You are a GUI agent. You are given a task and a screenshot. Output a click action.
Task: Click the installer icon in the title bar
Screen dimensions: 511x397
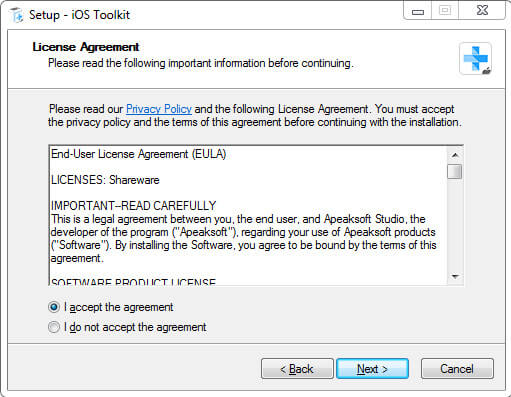17,15
